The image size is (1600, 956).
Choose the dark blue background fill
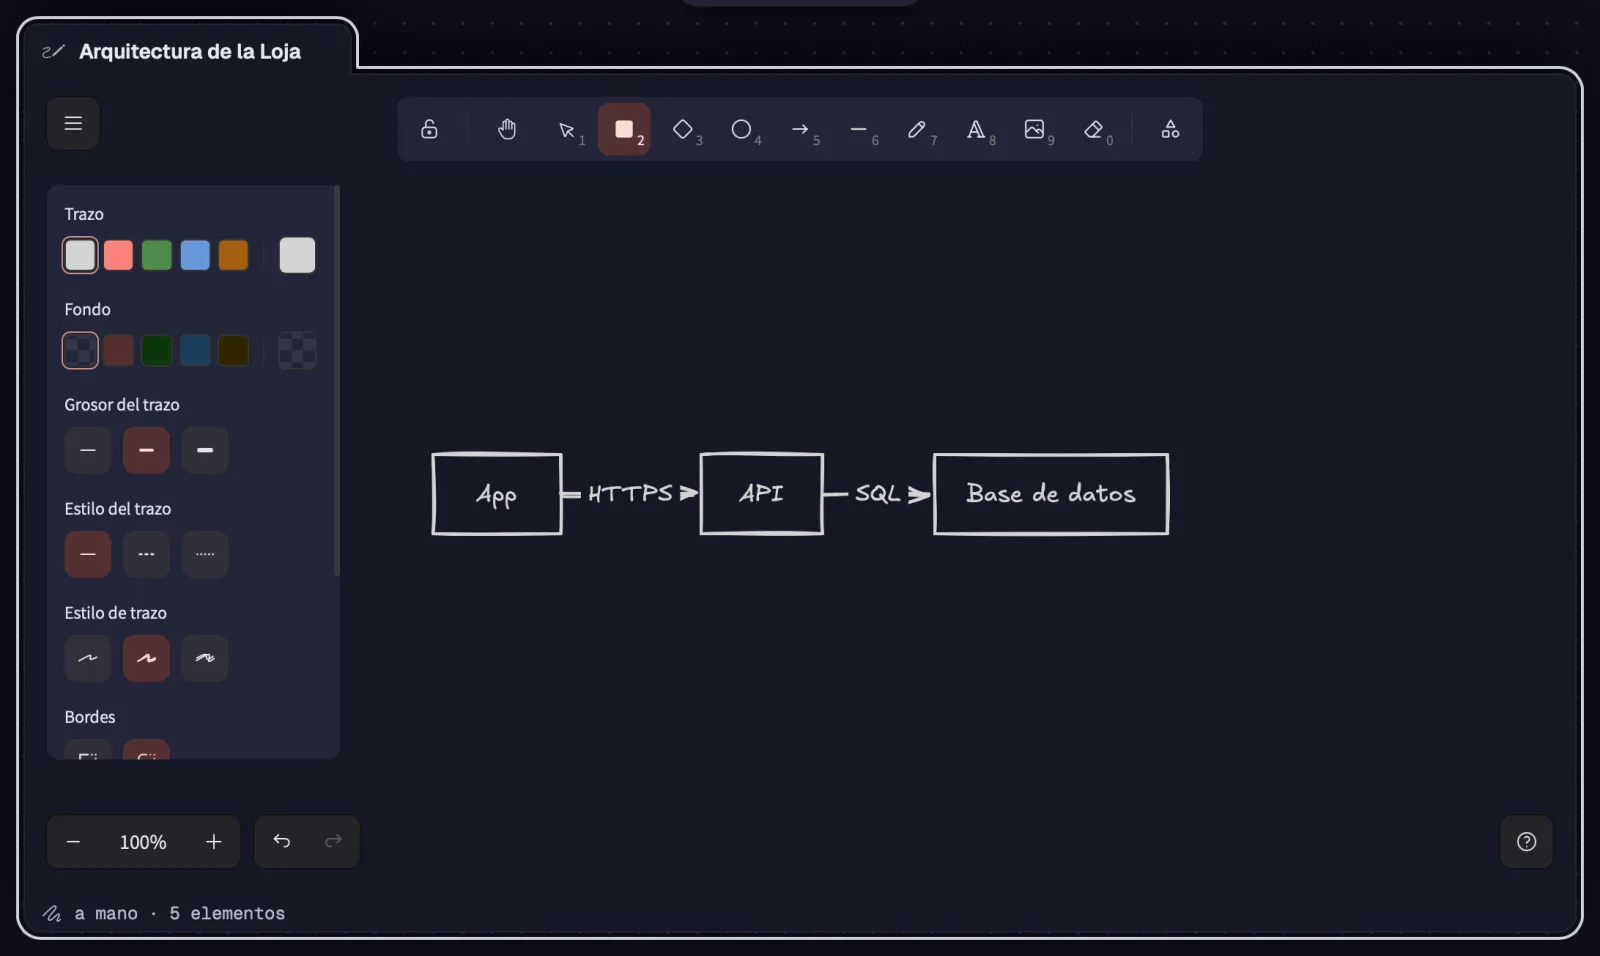coord(195,351)
